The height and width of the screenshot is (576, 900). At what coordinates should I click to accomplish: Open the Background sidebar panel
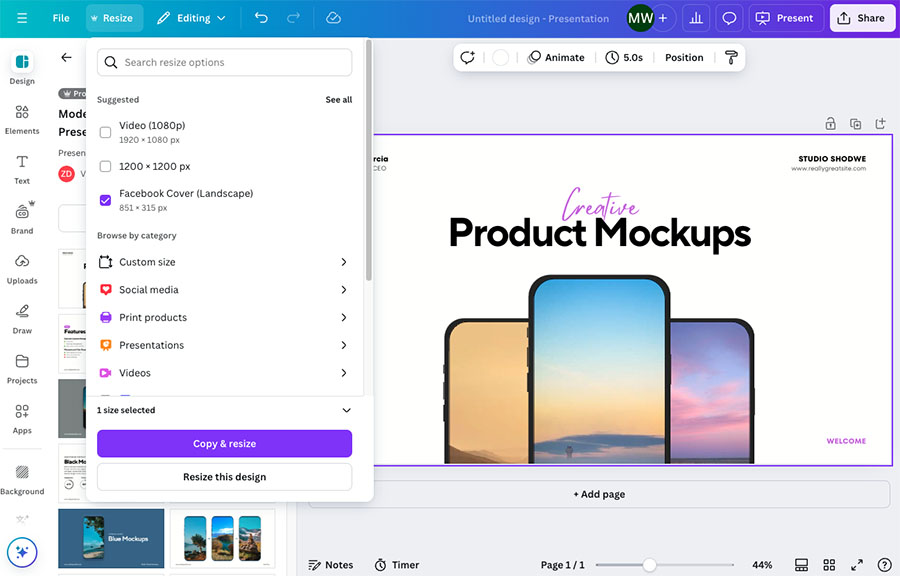pyautogui.click(x=22, y=480)
